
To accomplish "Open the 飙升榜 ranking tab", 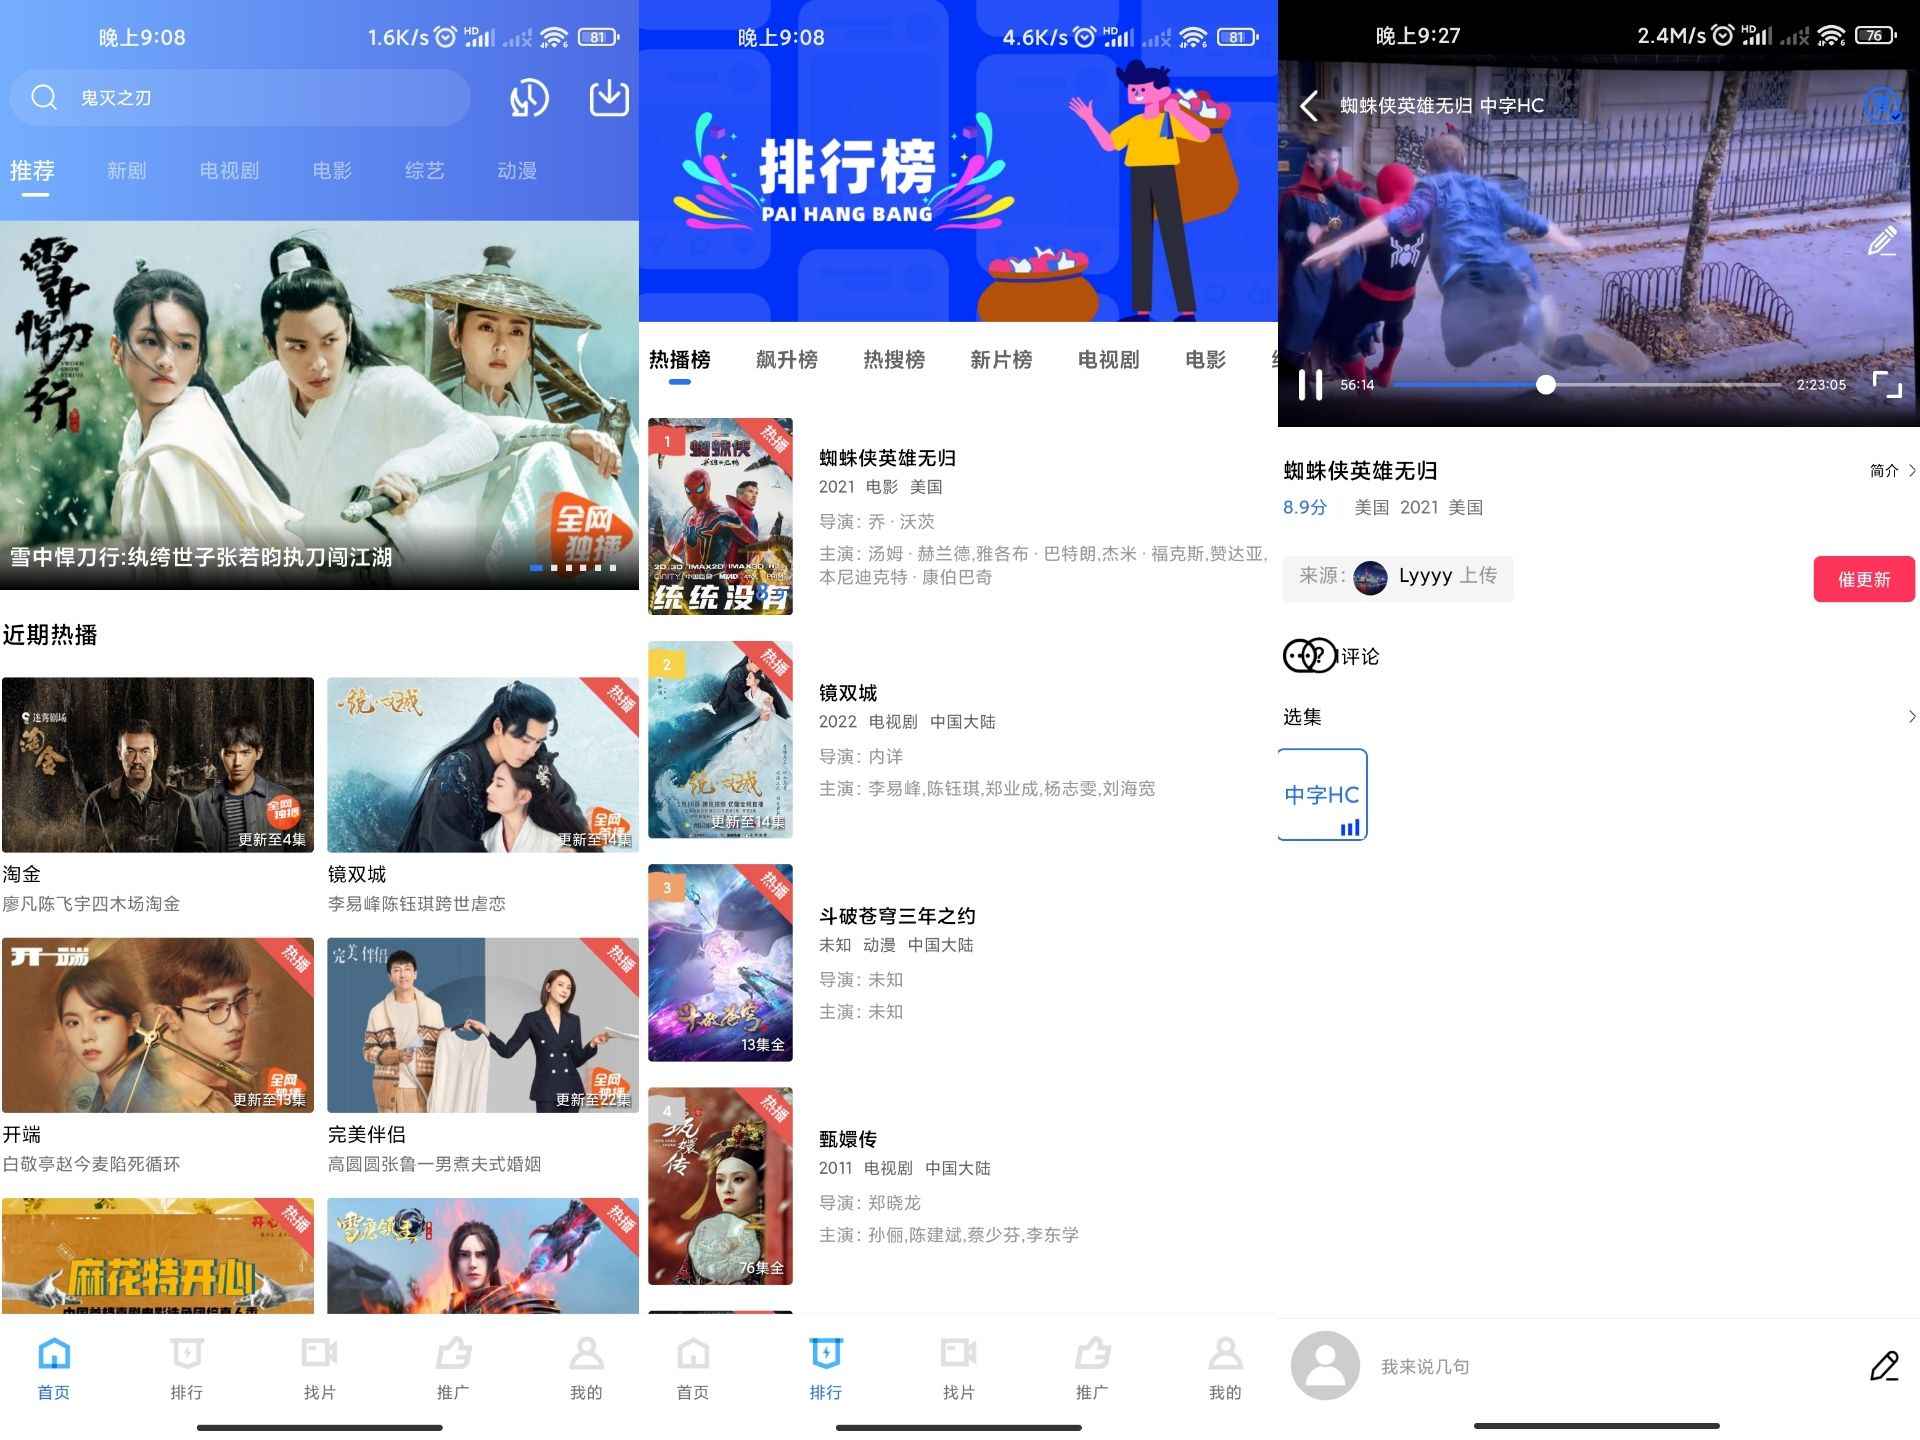I will (x=787, y=360).
